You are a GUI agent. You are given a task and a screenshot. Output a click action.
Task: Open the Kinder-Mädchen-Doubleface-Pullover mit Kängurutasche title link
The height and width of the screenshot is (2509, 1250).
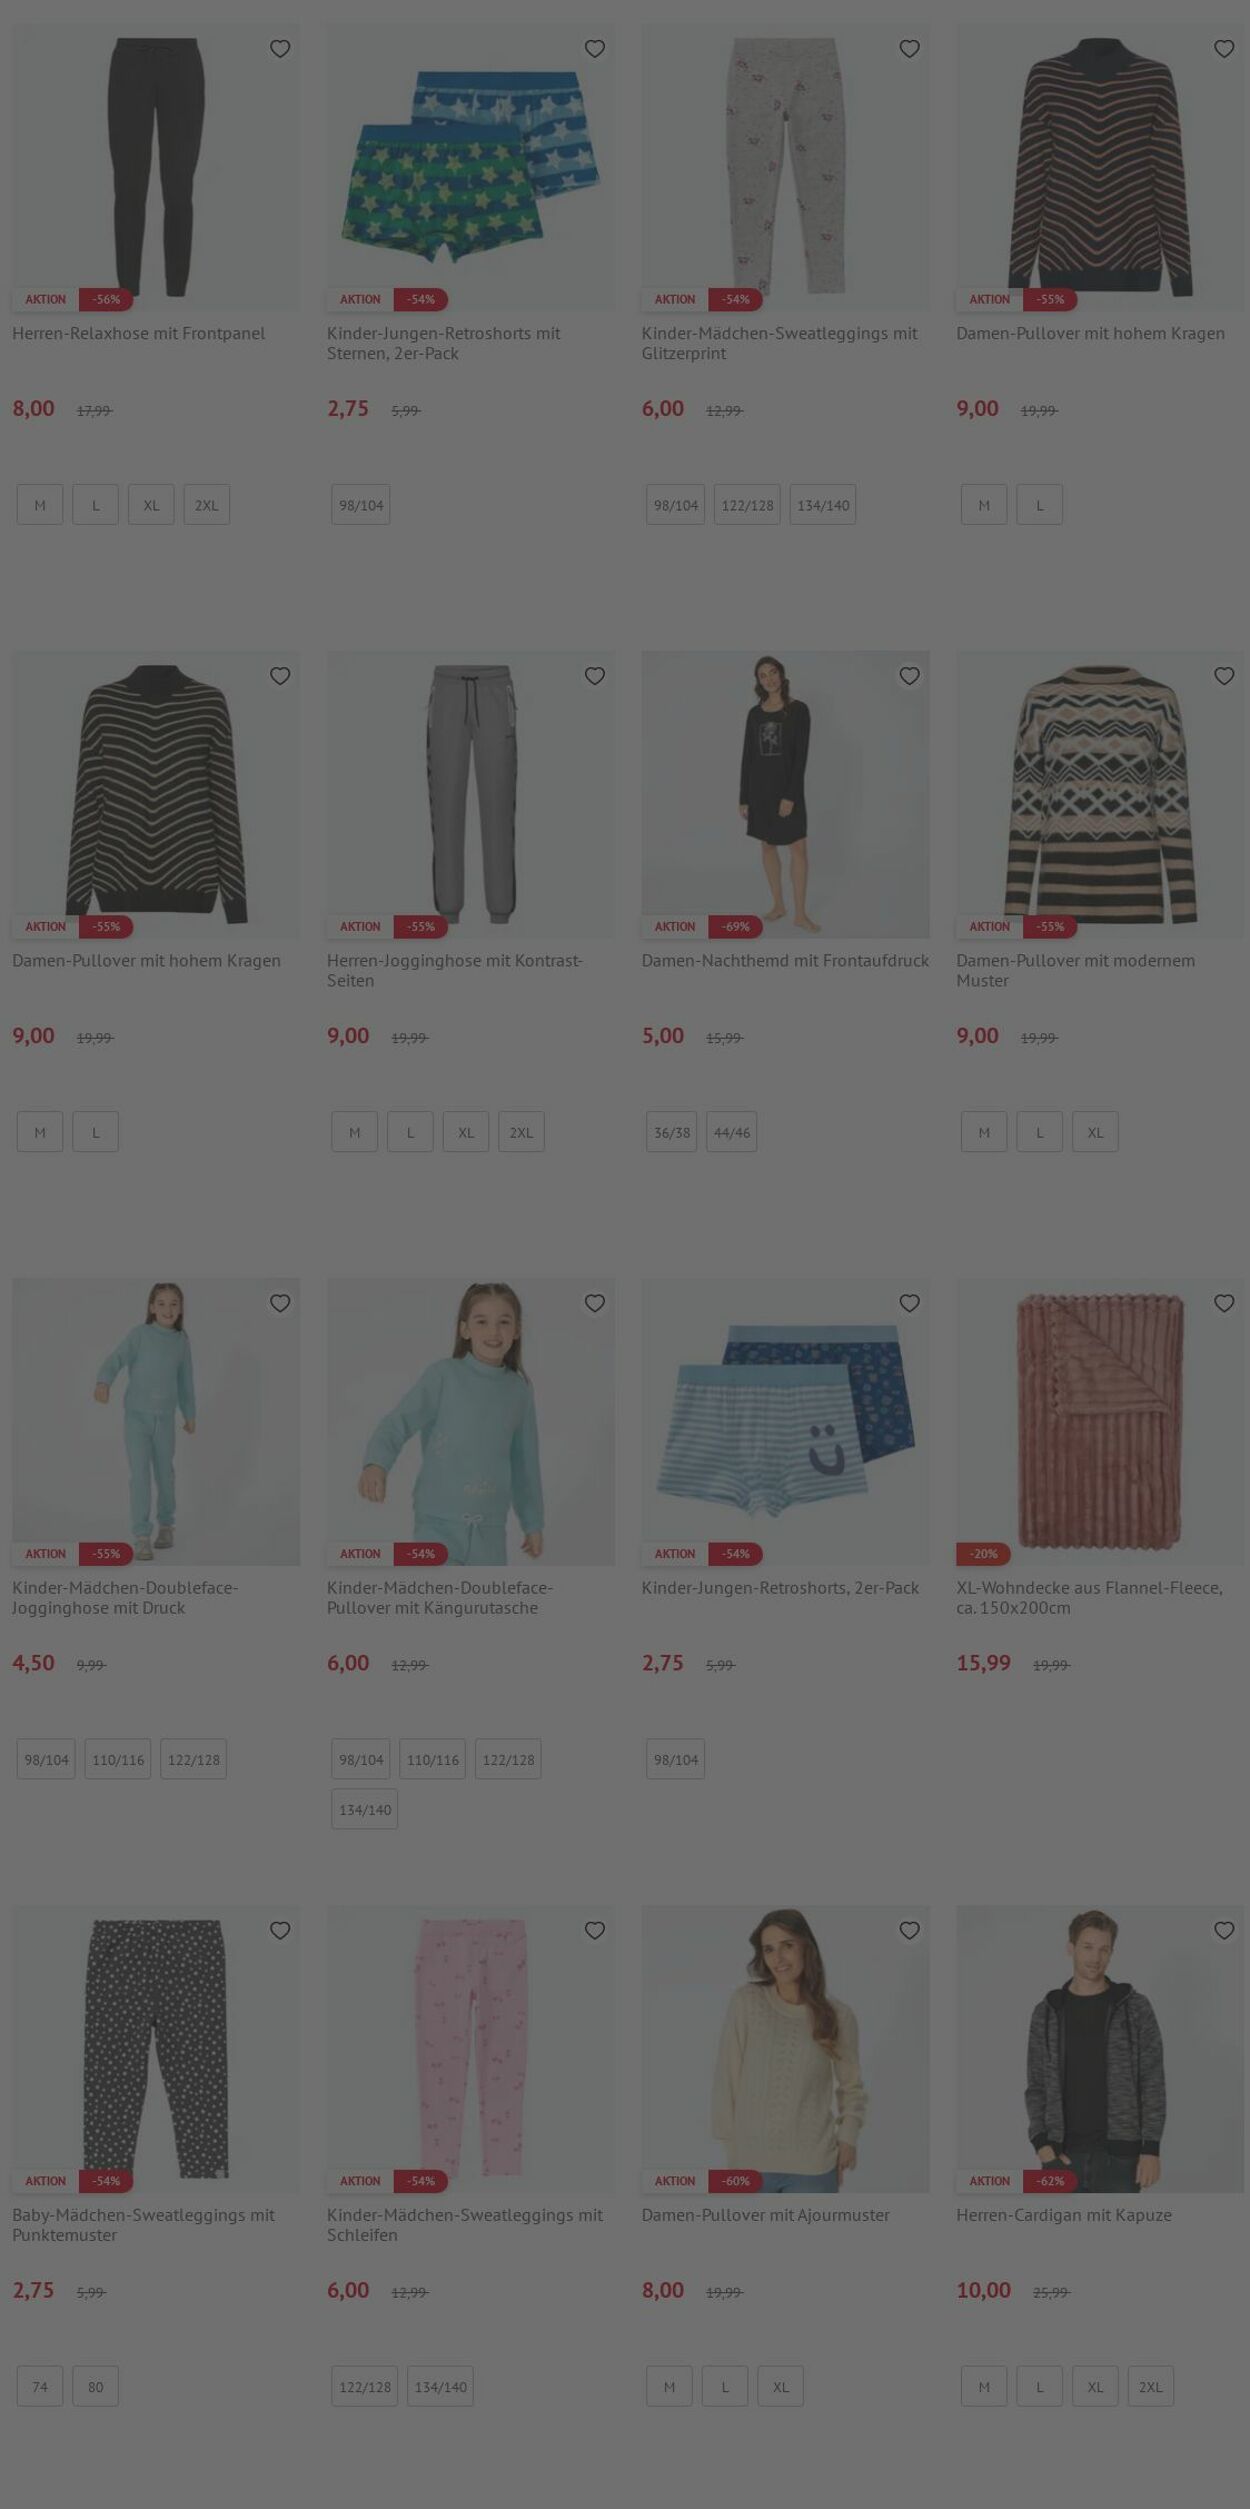pyautogui.click(x=440, y=1597)
